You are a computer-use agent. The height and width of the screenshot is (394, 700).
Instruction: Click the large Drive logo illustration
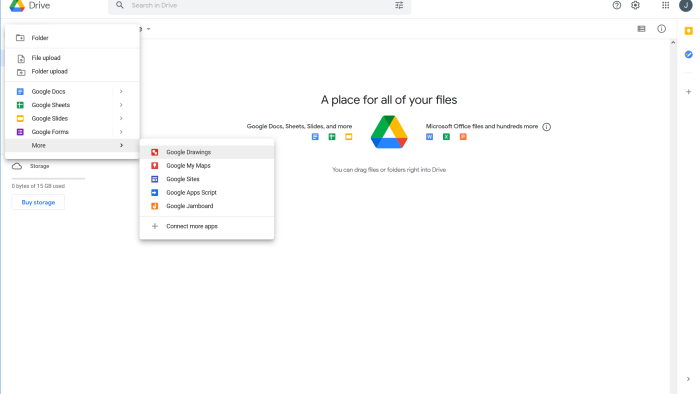[389, 132]
